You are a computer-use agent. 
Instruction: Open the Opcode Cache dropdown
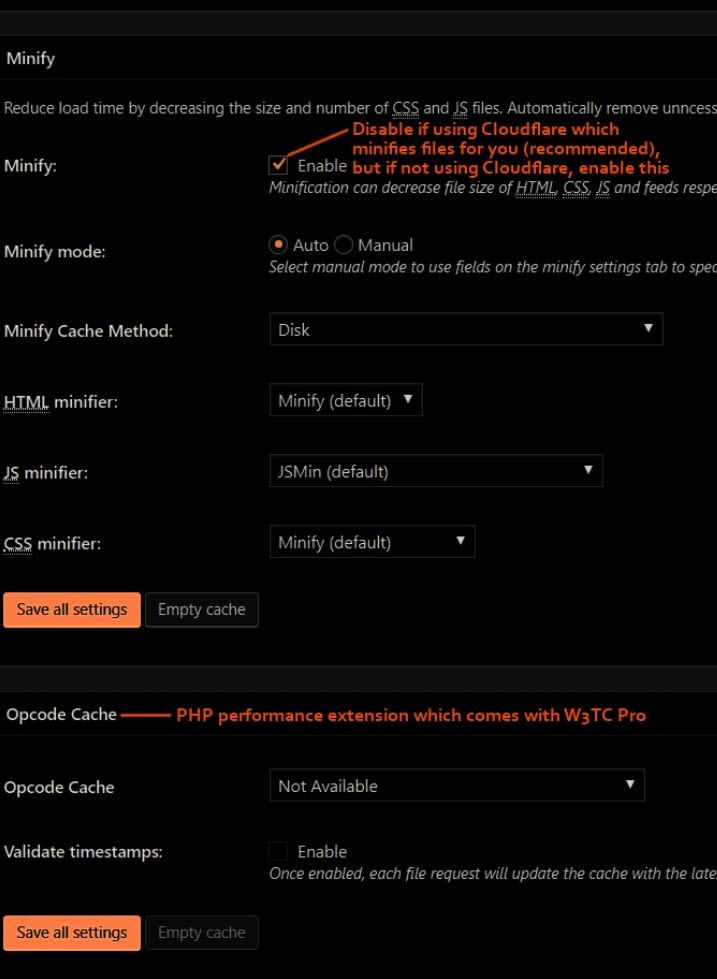(x=457, y=785)
